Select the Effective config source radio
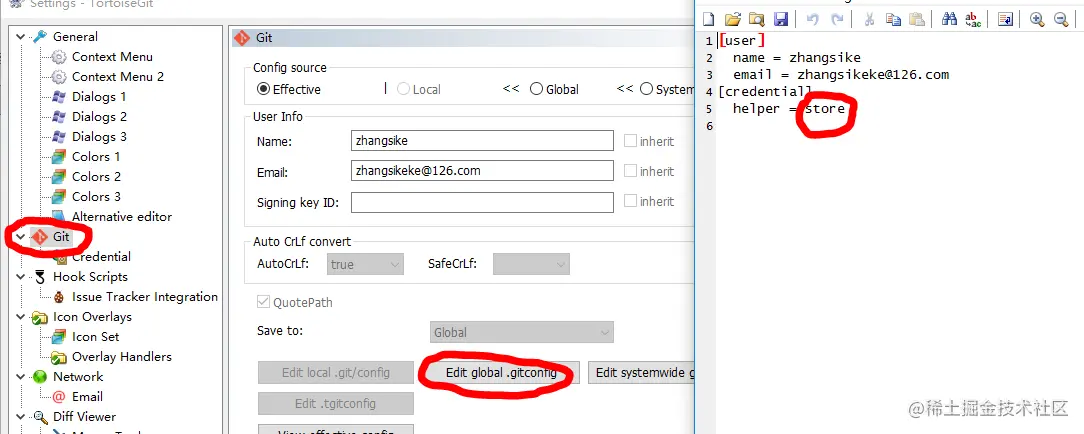The image size is (1084, 434). pyautogui.click(x=263, y=89)
